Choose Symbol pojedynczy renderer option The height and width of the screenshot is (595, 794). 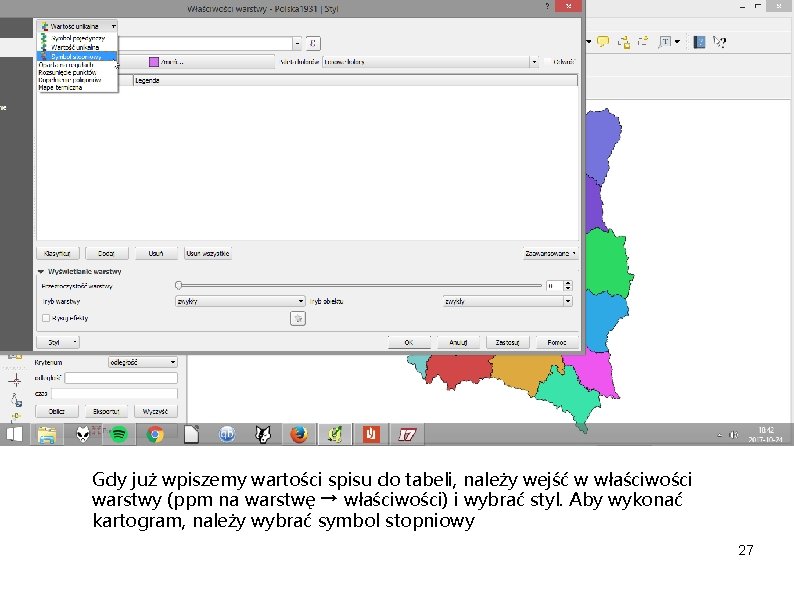pyautogui.click(x=77, y=38)
